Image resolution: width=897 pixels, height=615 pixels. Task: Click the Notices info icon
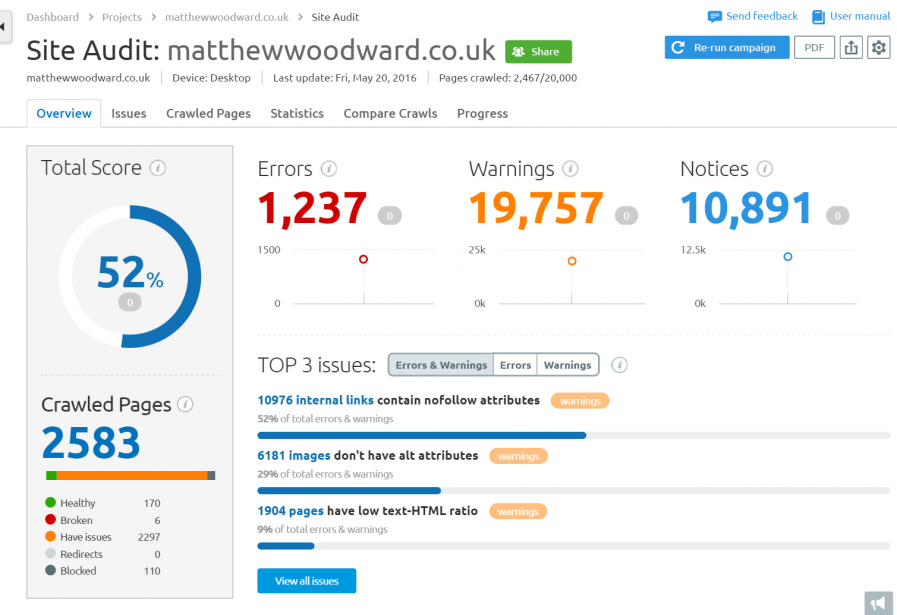[765, 169]
